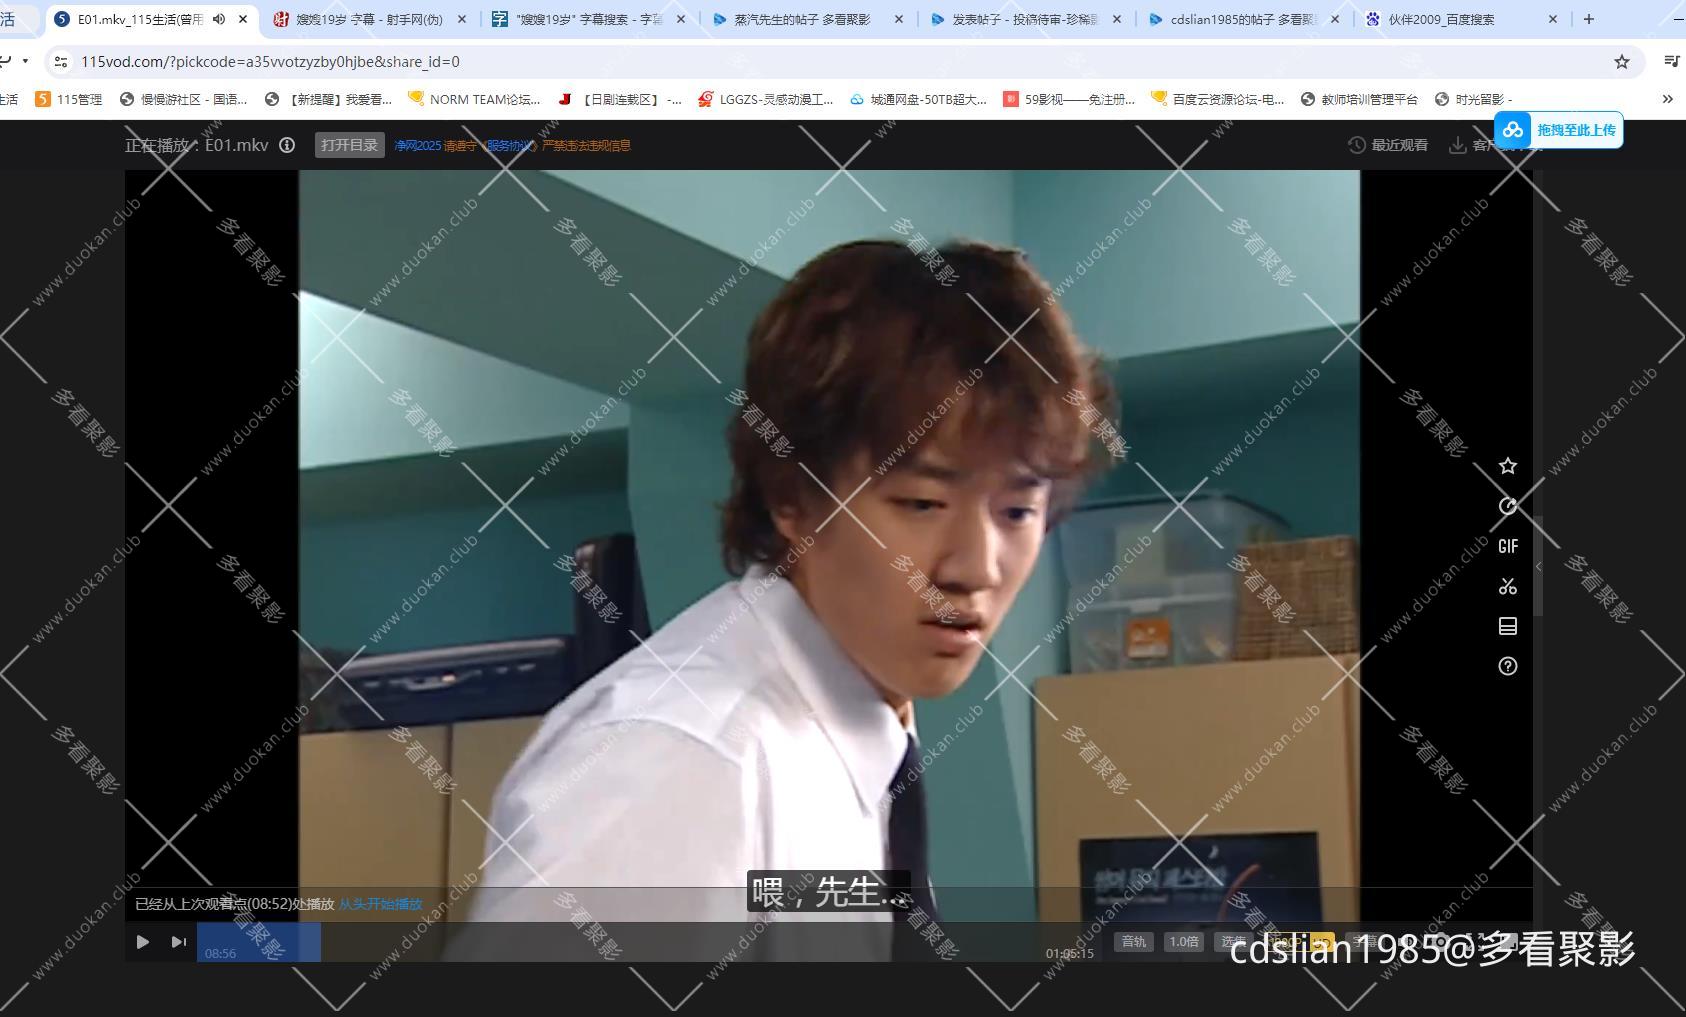Open help via question mark icon

[x=1508, y=666]
